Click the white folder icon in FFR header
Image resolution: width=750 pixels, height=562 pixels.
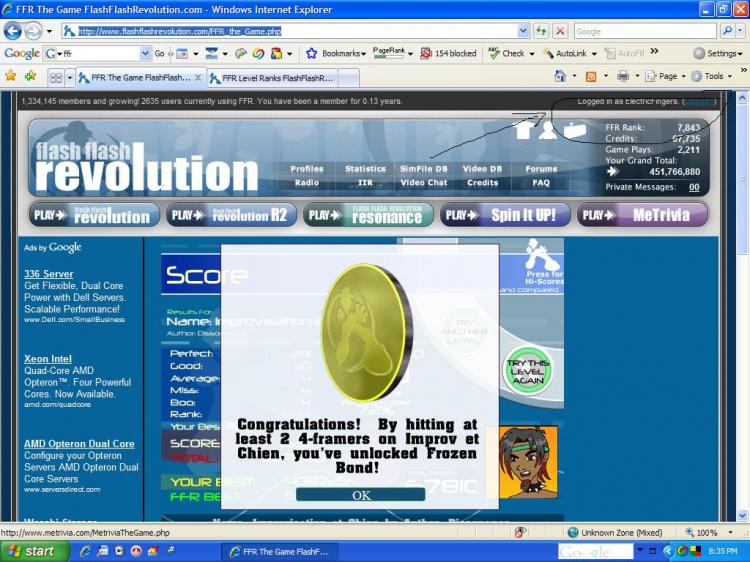(x=574, y=131)
